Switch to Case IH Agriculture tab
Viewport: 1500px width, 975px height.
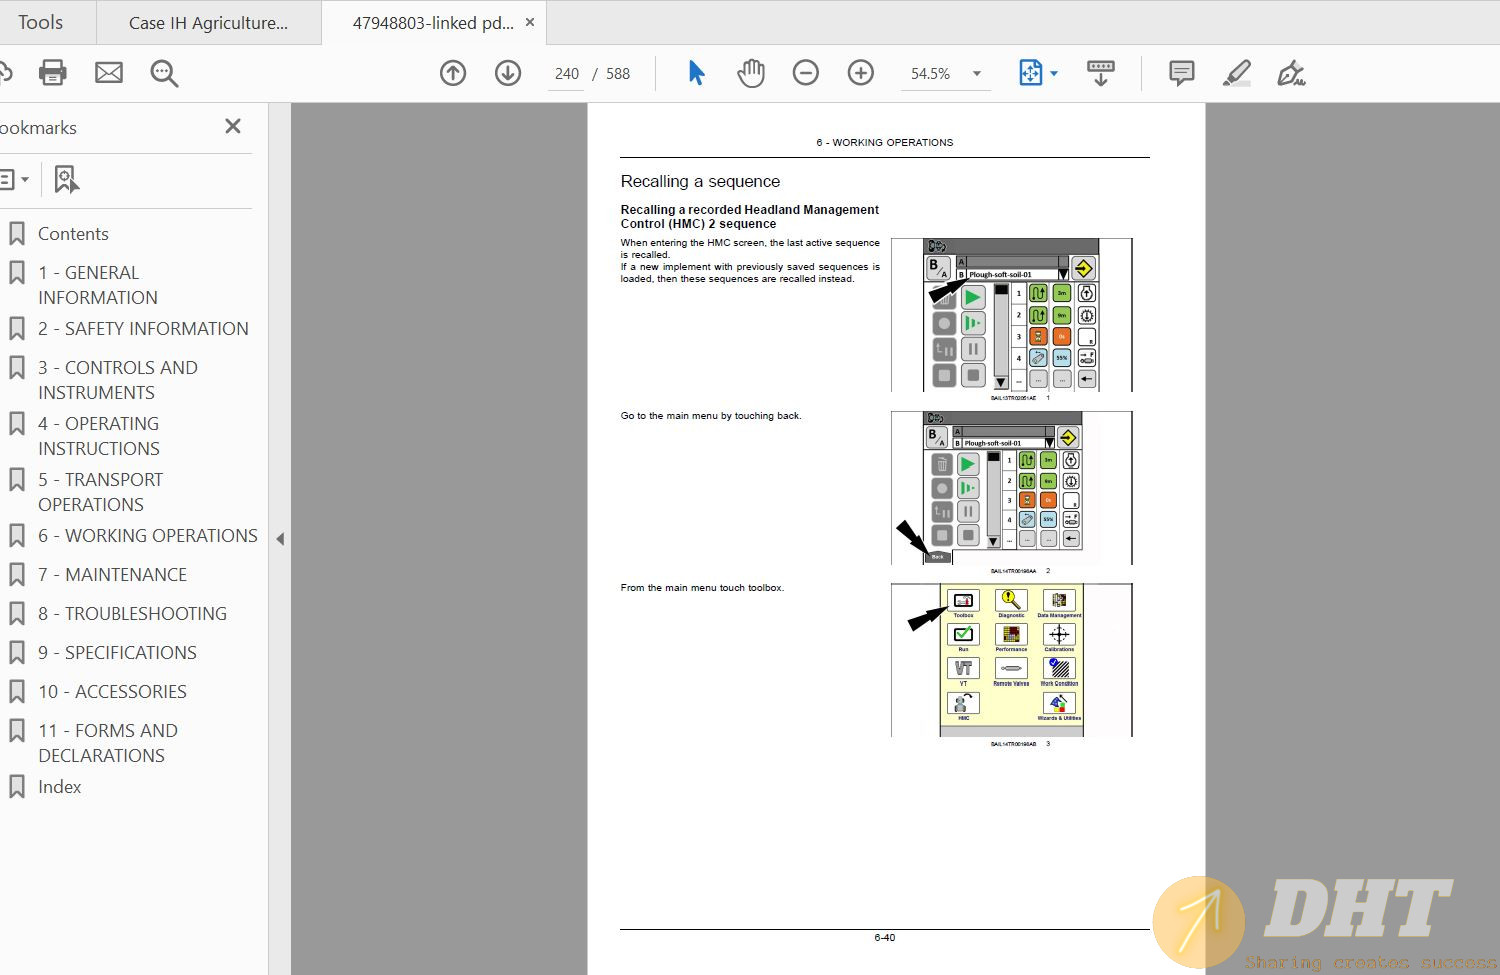pos(208,23)
